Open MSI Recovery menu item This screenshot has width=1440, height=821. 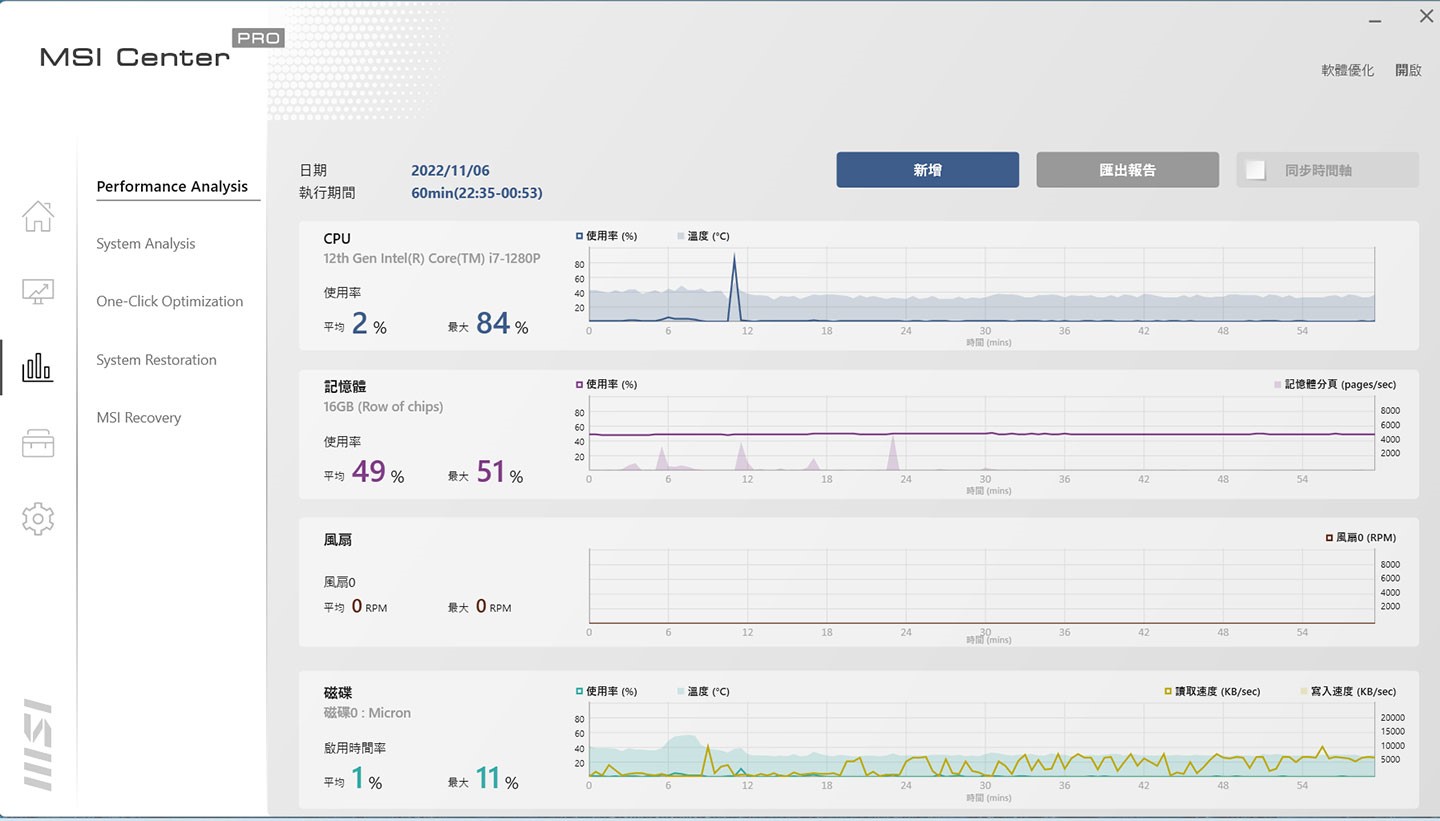pyautogui.click(x=139, y=418)
